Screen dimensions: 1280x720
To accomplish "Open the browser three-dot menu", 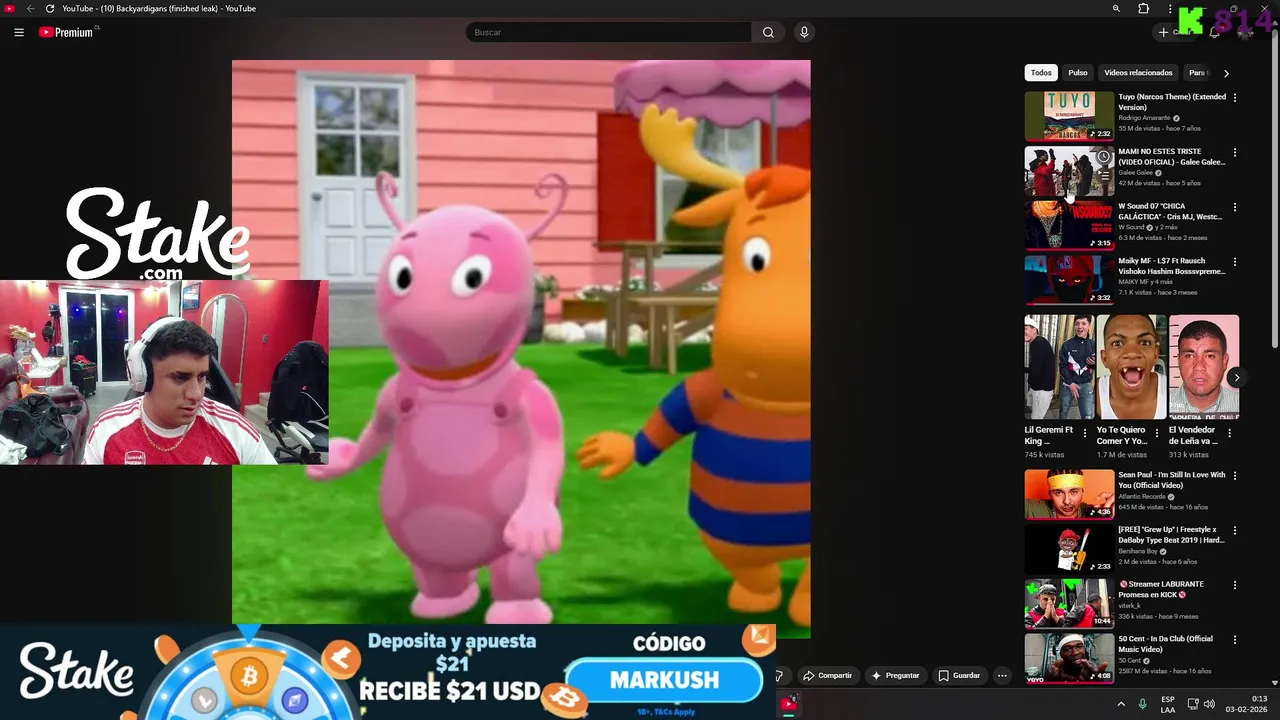I will [x=1171, y=8].
